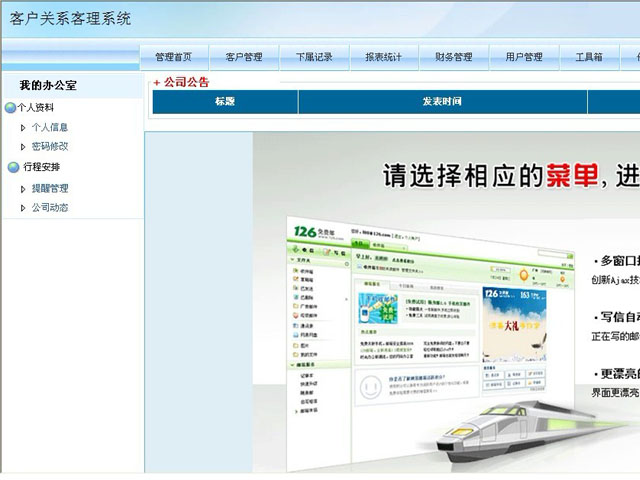
Task: Click the 标题 column header
Action: (225, 102)
